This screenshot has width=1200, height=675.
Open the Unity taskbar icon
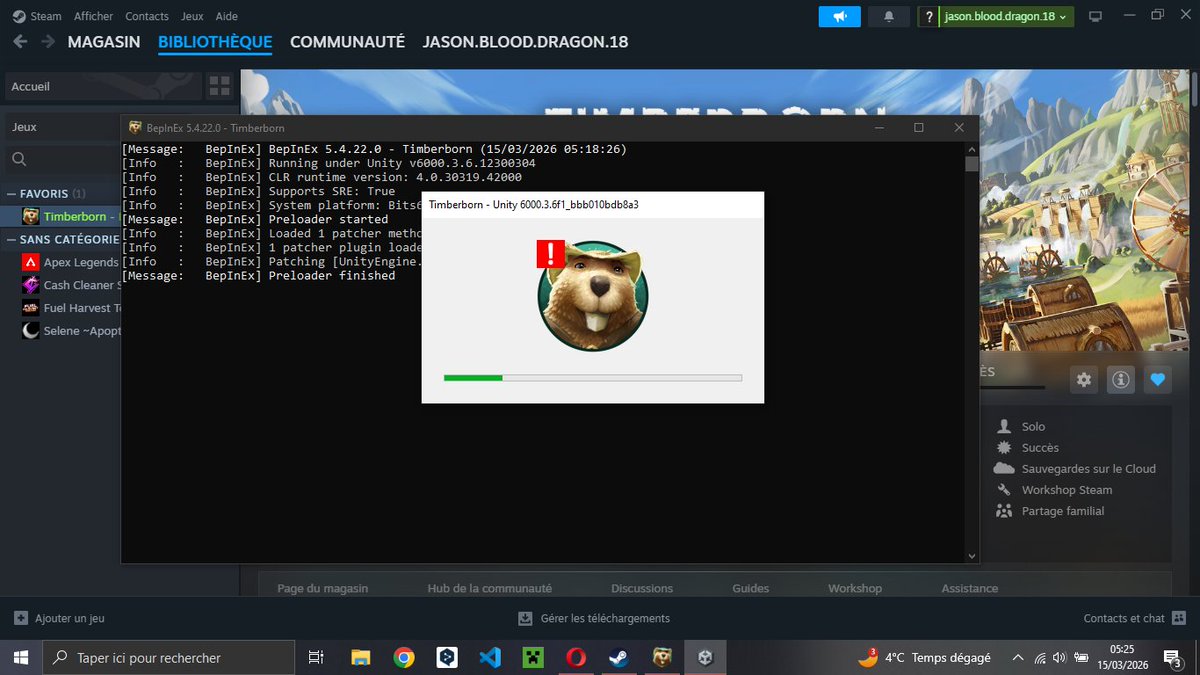click(x=706, y=657)
